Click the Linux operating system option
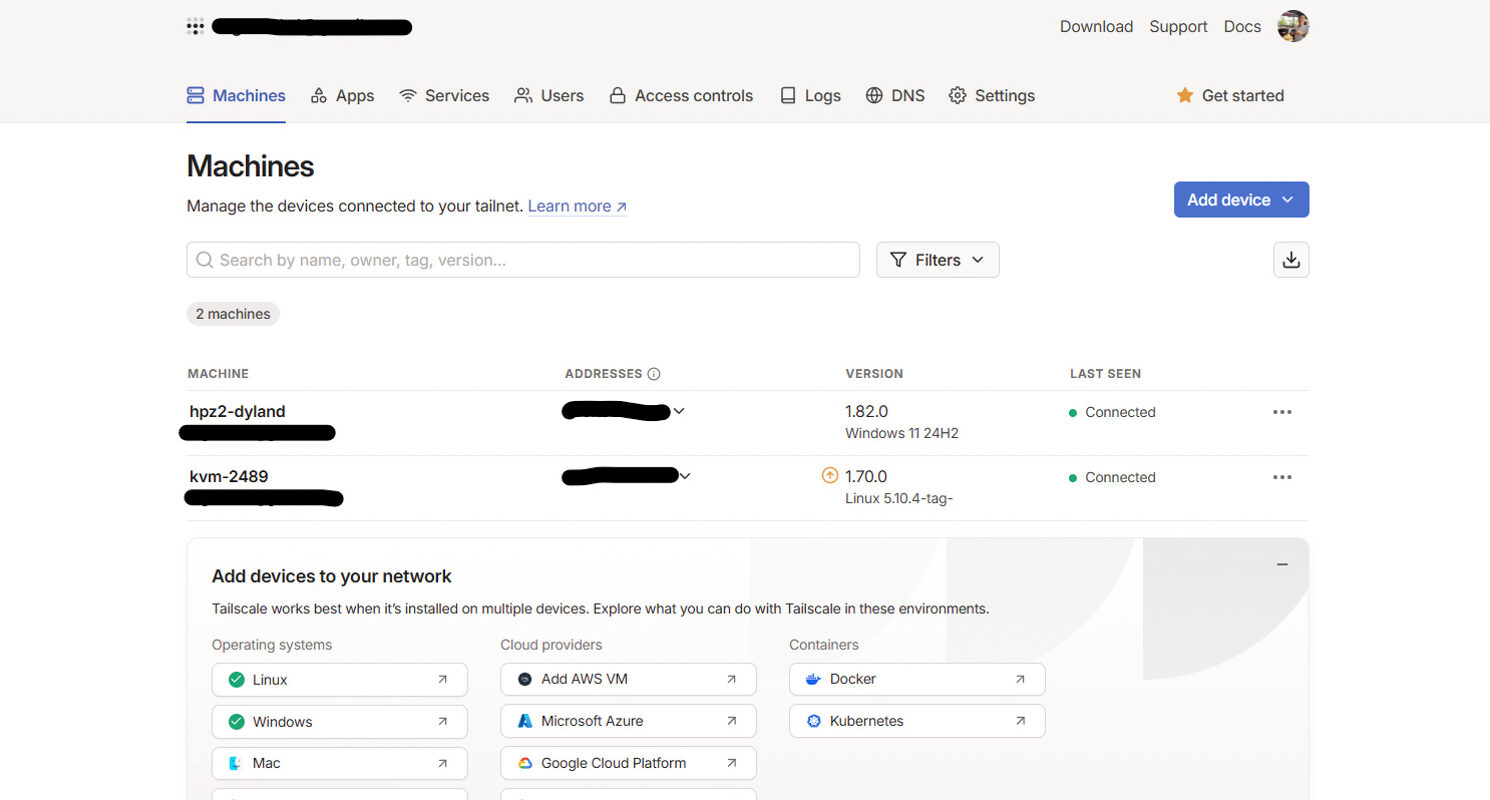 [x=340, y=680]
